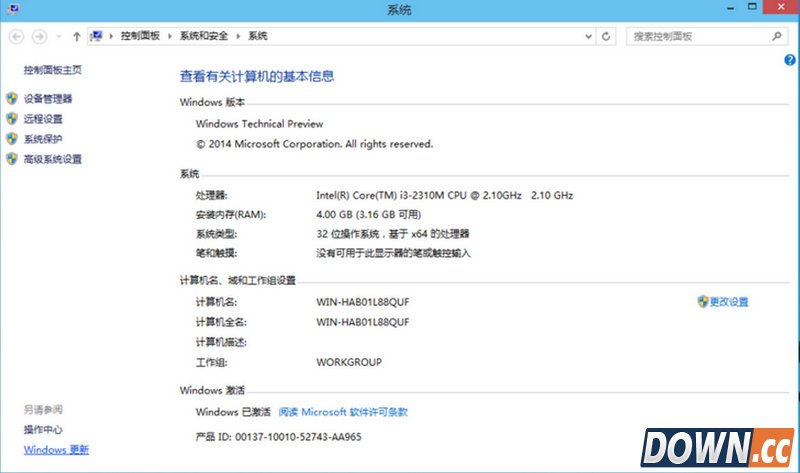Close the 系统 window
Image resolution: width=800 pixels, height=473 pixels.
pyautogui.click(x=781, y=7)
